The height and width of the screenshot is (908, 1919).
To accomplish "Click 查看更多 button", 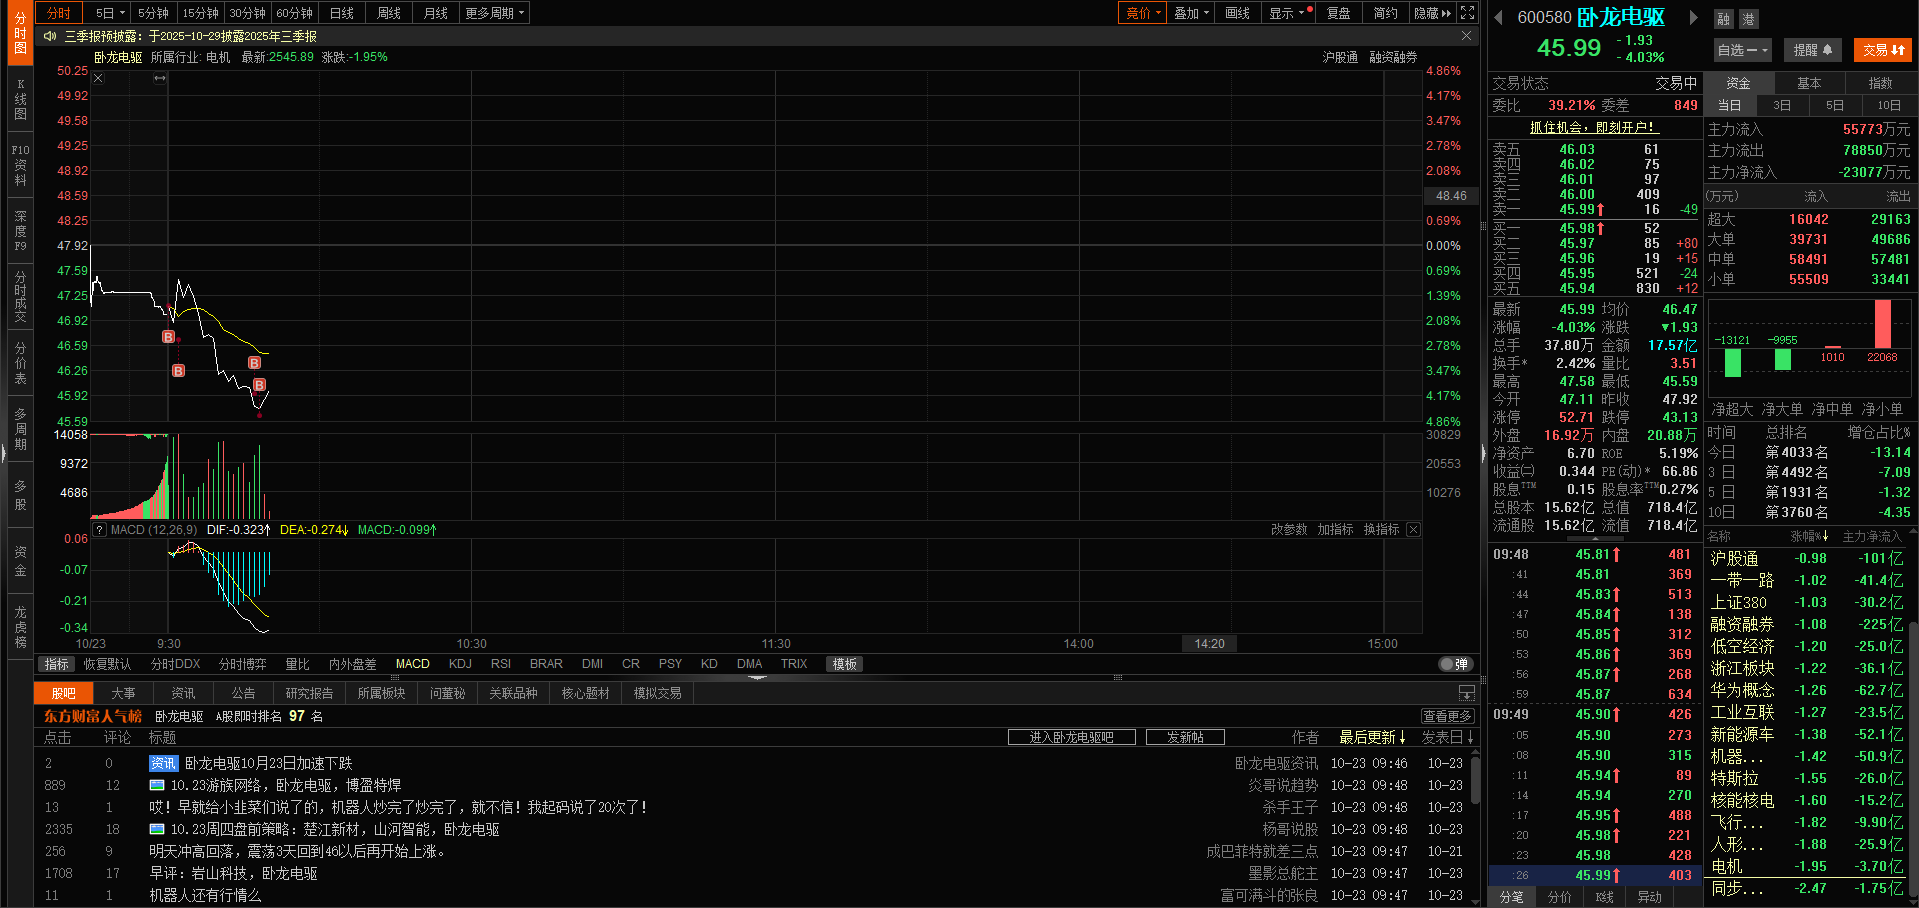I will pyautogui.click(x=1447, y=716).
